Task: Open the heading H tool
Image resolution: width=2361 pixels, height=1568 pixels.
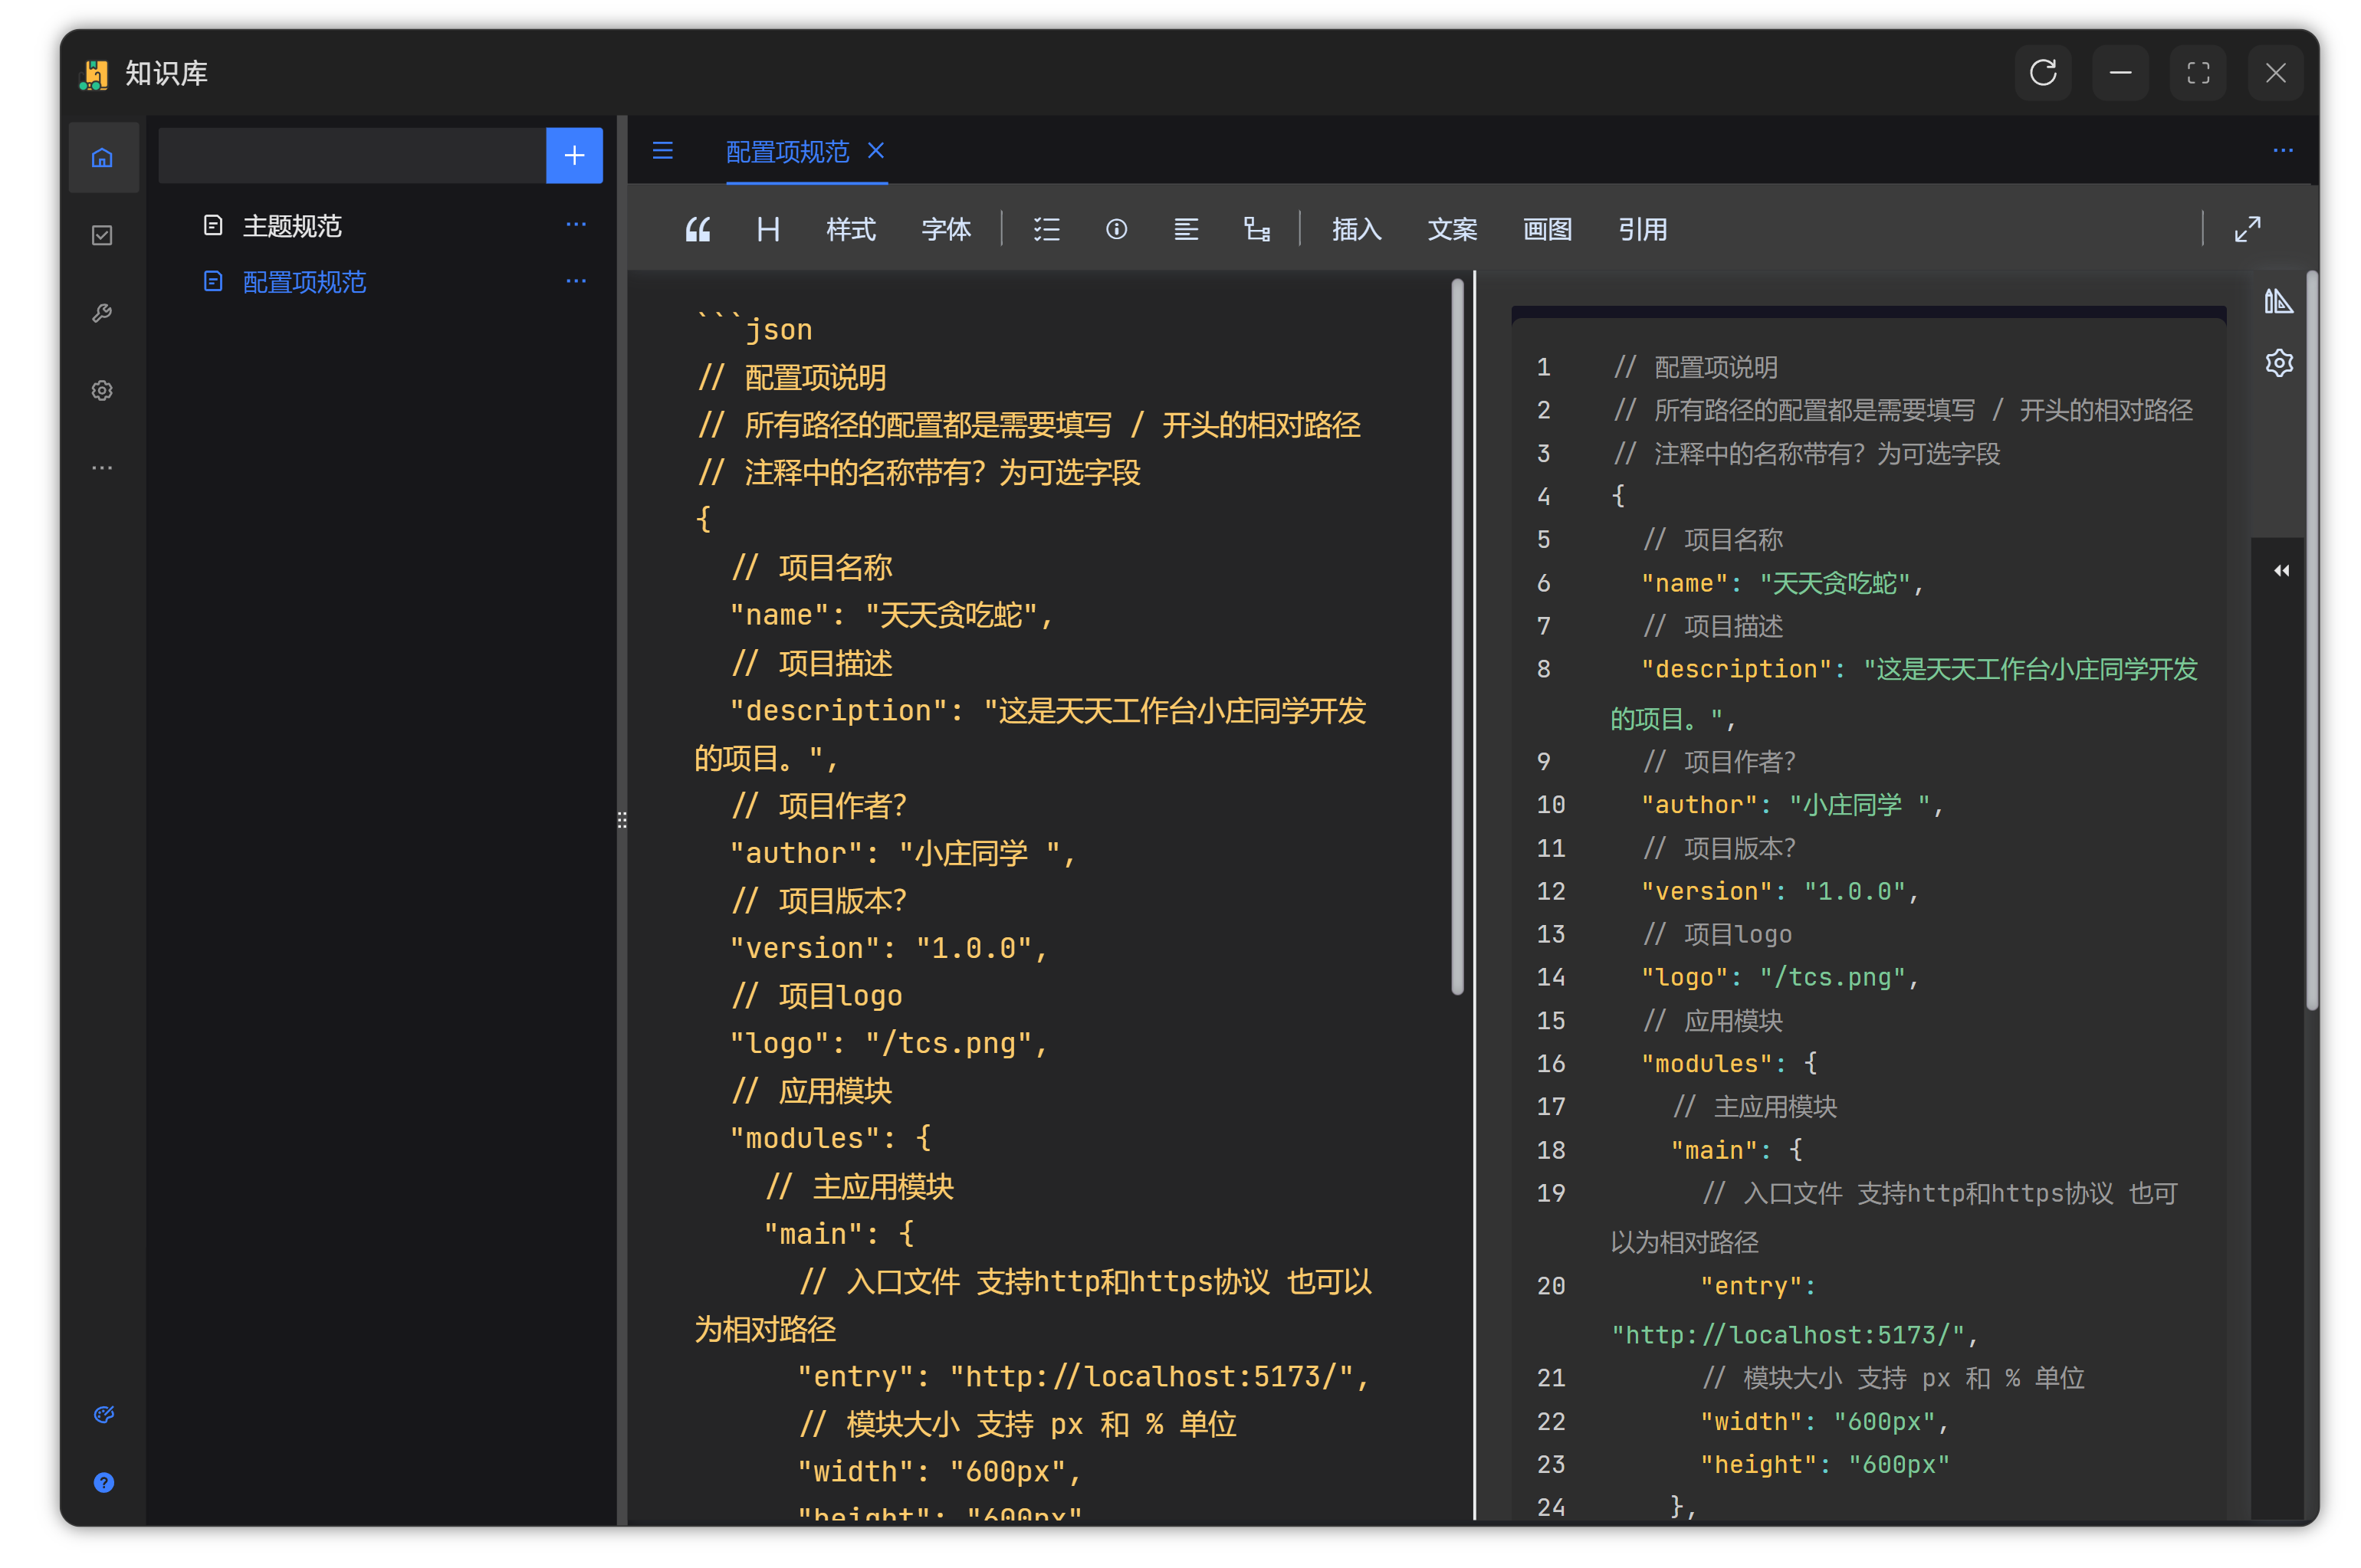Action: 768,229
